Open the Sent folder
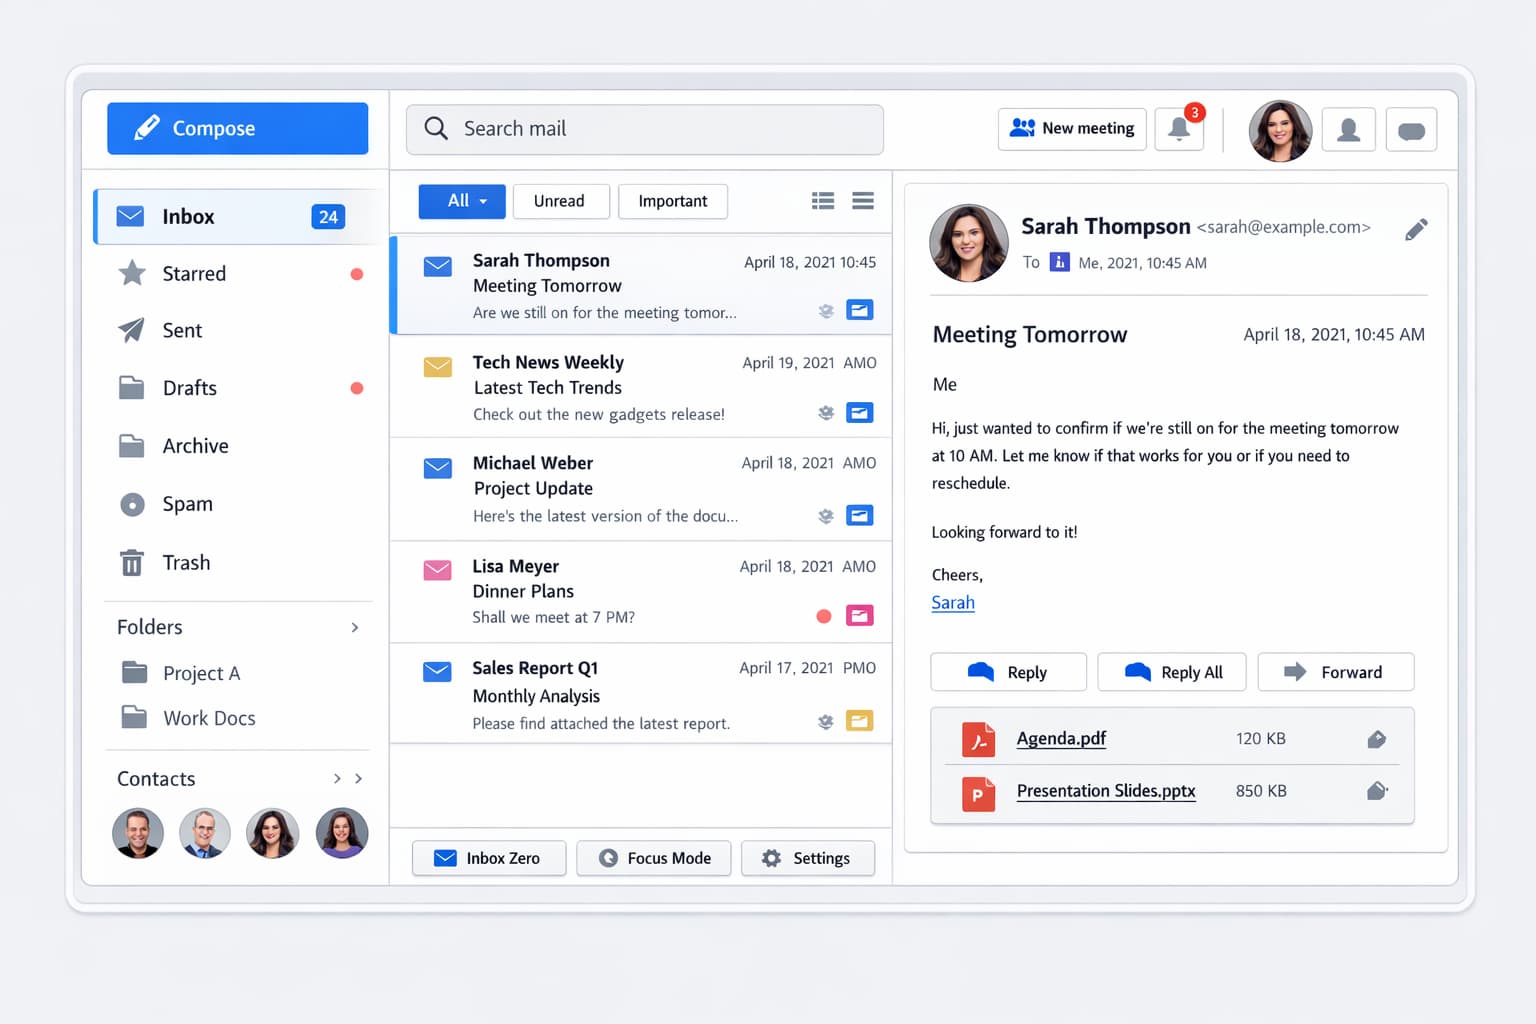Screen dimensions: 1536x1024 (182, 330)
